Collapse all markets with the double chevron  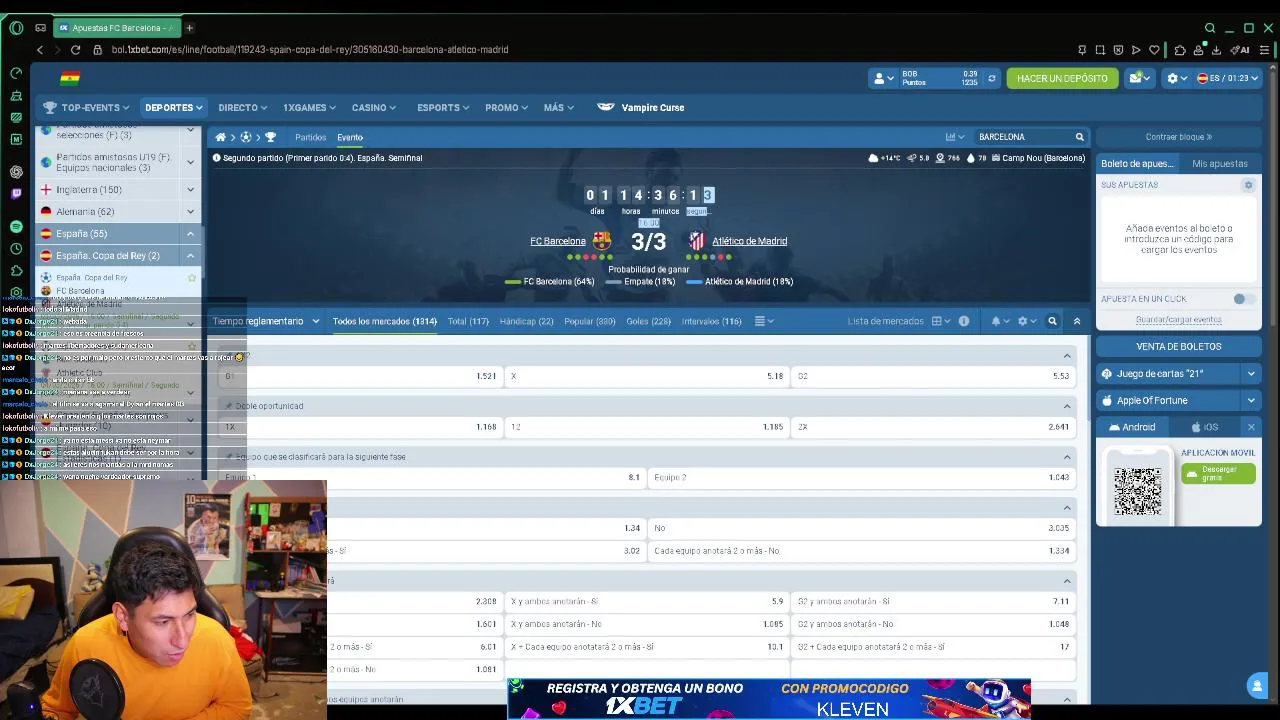tap(1077, 321)
